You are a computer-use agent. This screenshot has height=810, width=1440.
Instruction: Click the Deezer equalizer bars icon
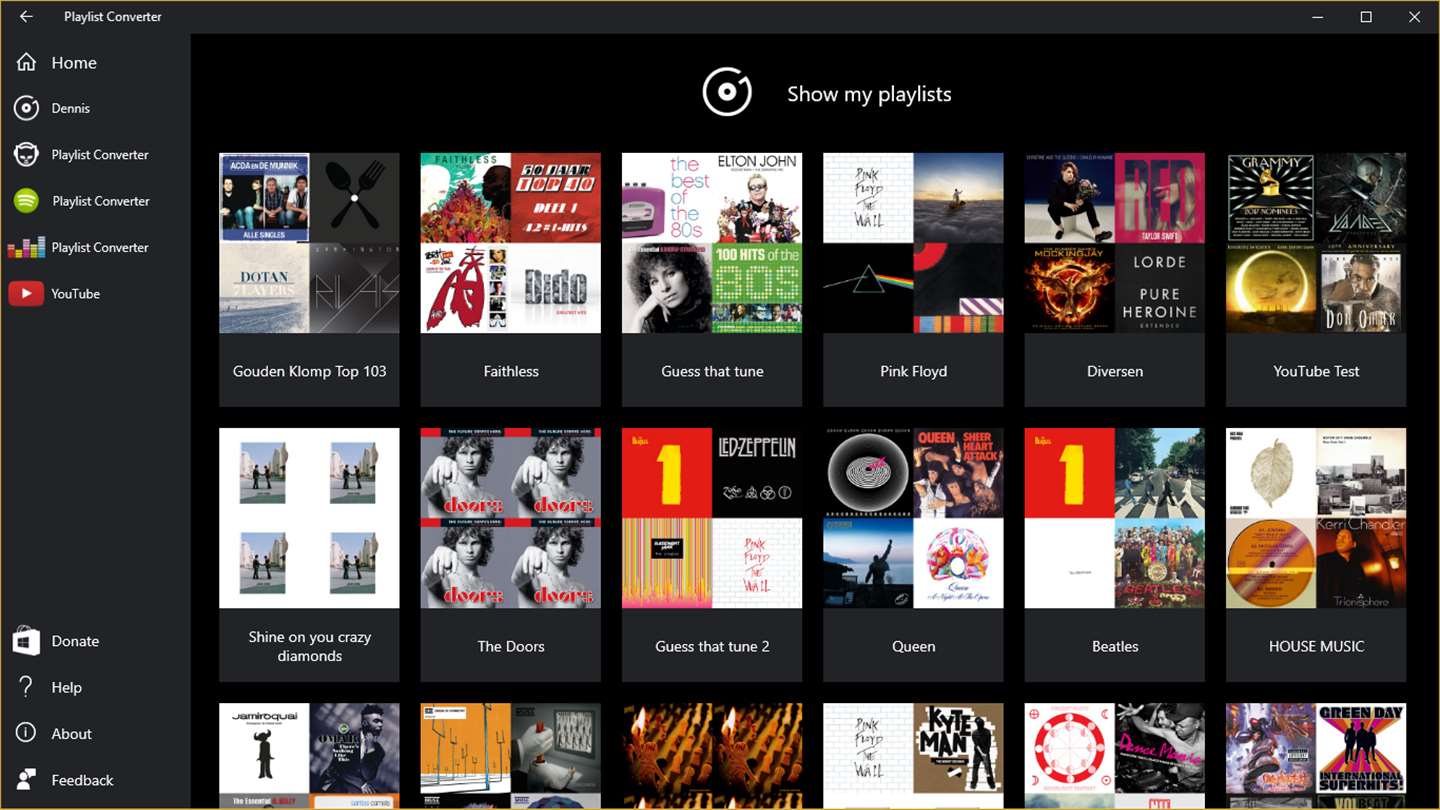[x=26, y=247]
